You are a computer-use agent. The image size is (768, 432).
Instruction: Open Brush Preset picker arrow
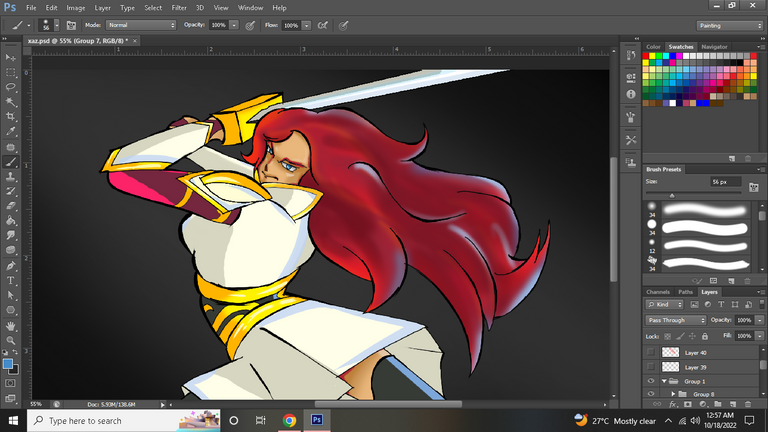click(57, 25)
